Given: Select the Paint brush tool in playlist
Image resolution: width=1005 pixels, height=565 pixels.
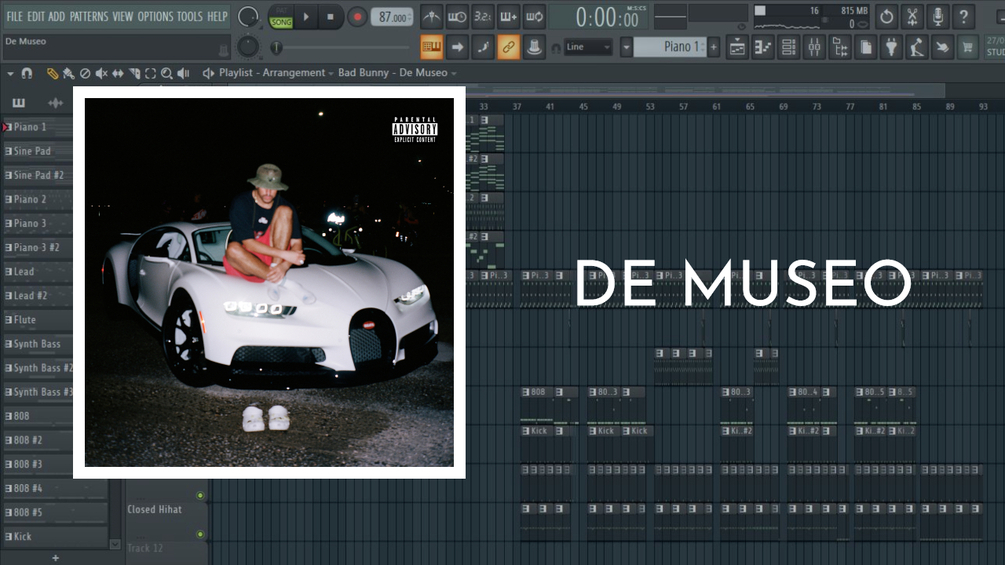Looking at the screenshot, I should [x=69, y=74].
